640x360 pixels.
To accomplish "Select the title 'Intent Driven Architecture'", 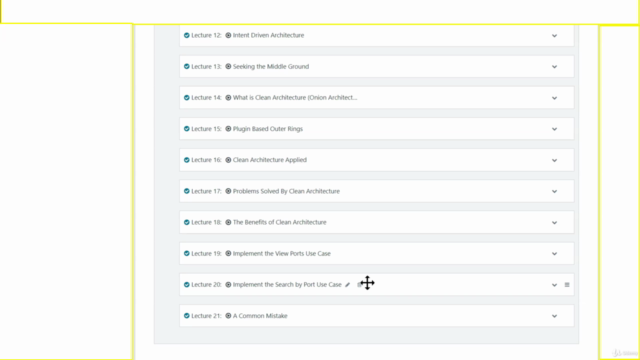I will pyautogui.click(x=268, y=36).
